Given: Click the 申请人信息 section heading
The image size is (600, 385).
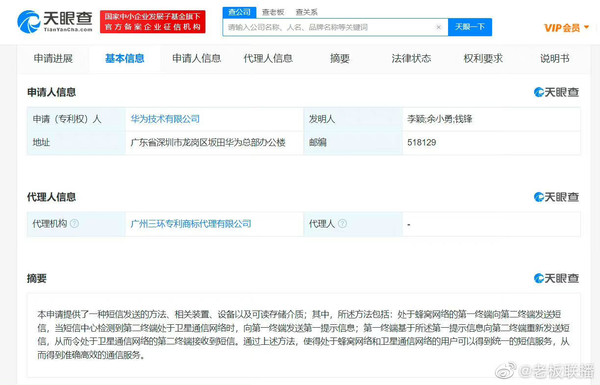Looking at the screenshot, I should click(x=51, y=92).
